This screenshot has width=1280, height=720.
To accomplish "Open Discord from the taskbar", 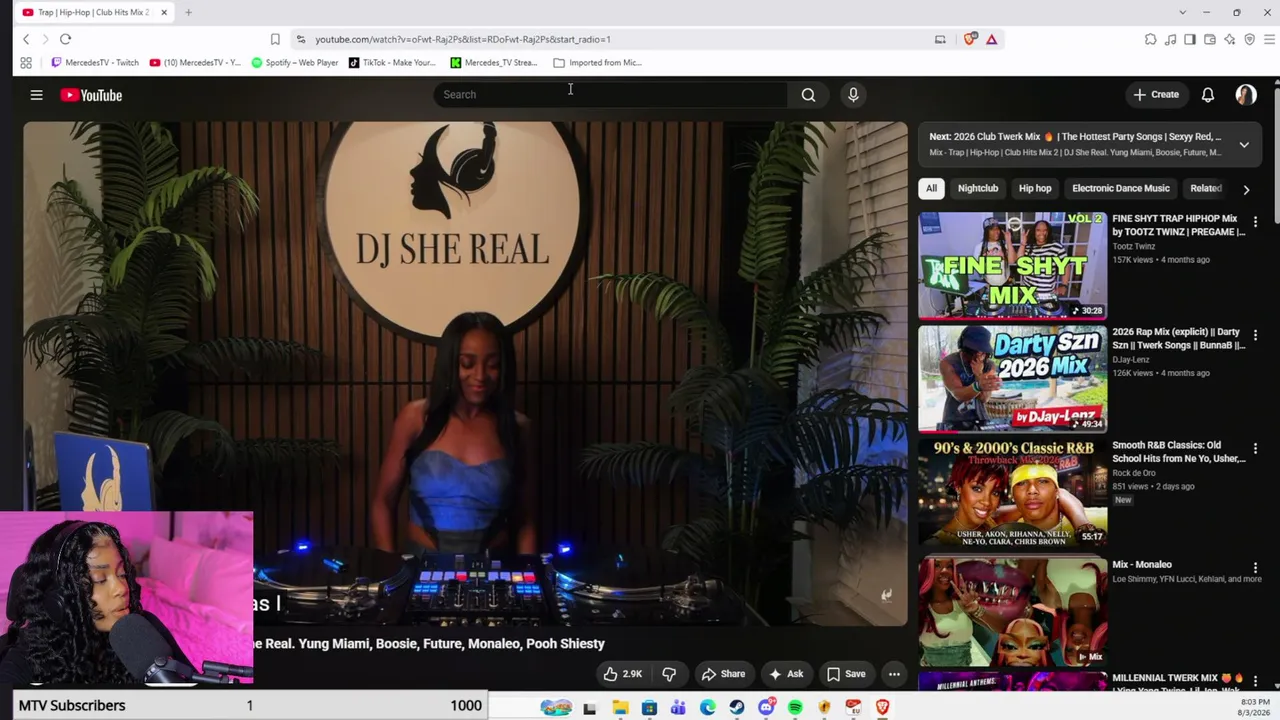I will (766, 707).
